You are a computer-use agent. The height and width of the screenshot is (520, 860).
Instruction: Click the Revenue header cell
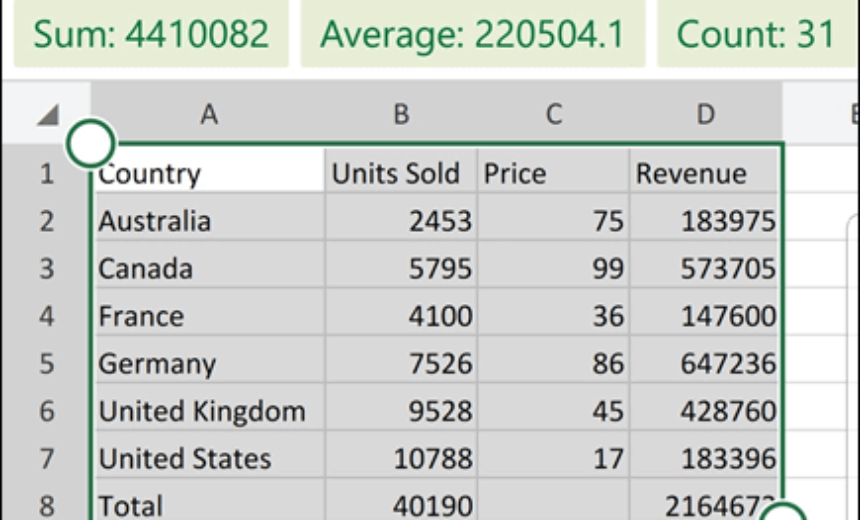(705, 170)
